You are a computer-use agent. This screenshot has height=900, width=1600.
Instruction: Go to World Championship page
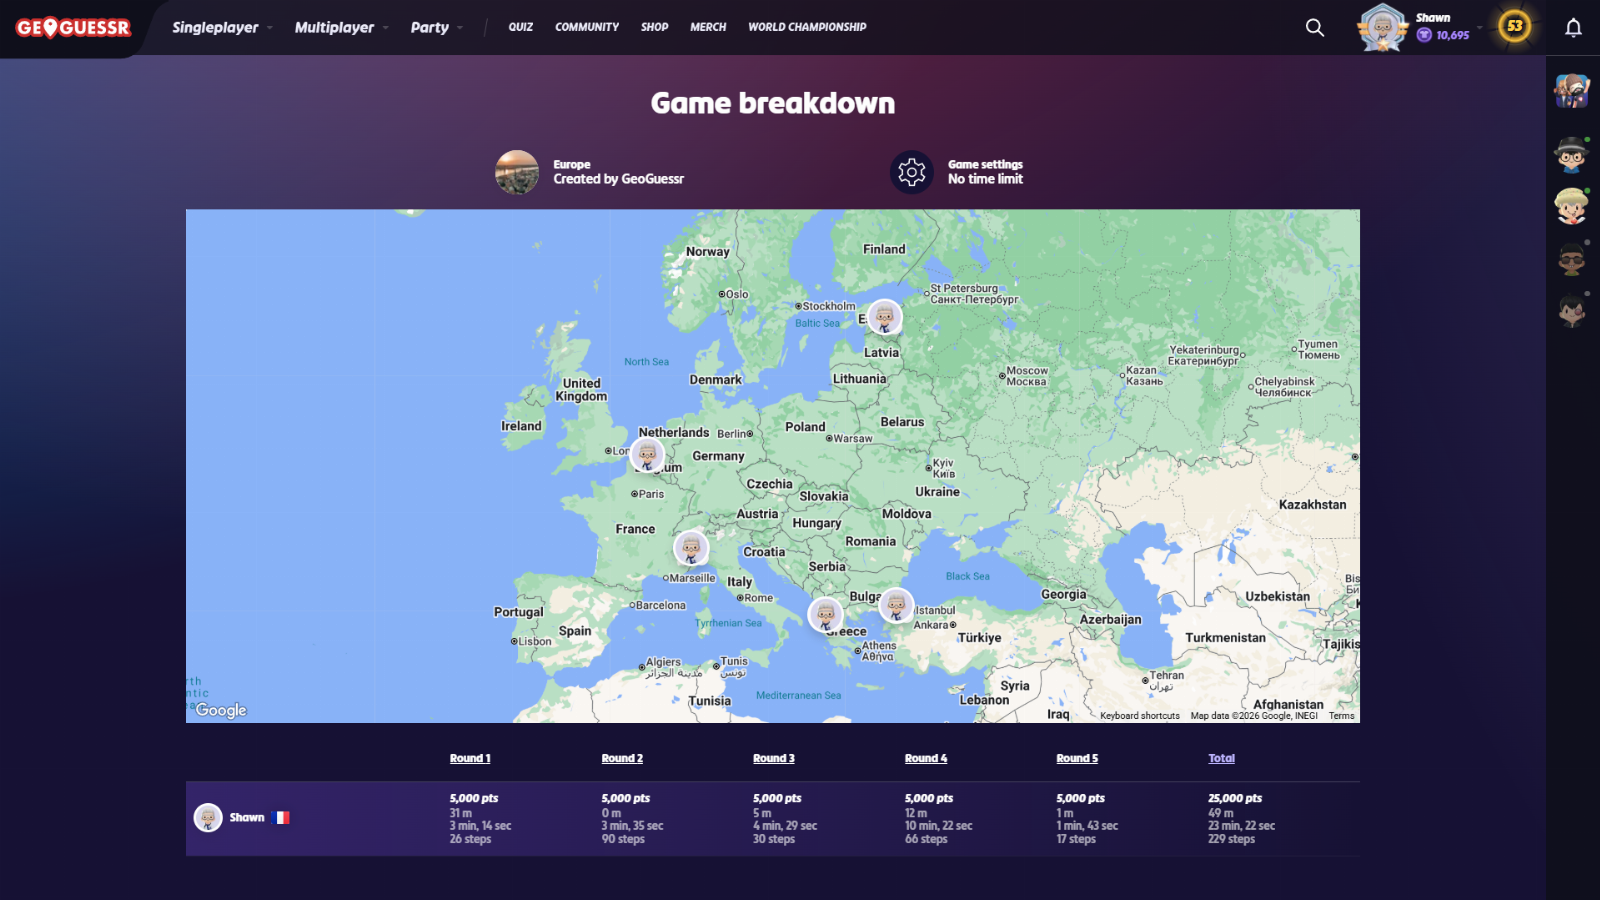[807, 27]
